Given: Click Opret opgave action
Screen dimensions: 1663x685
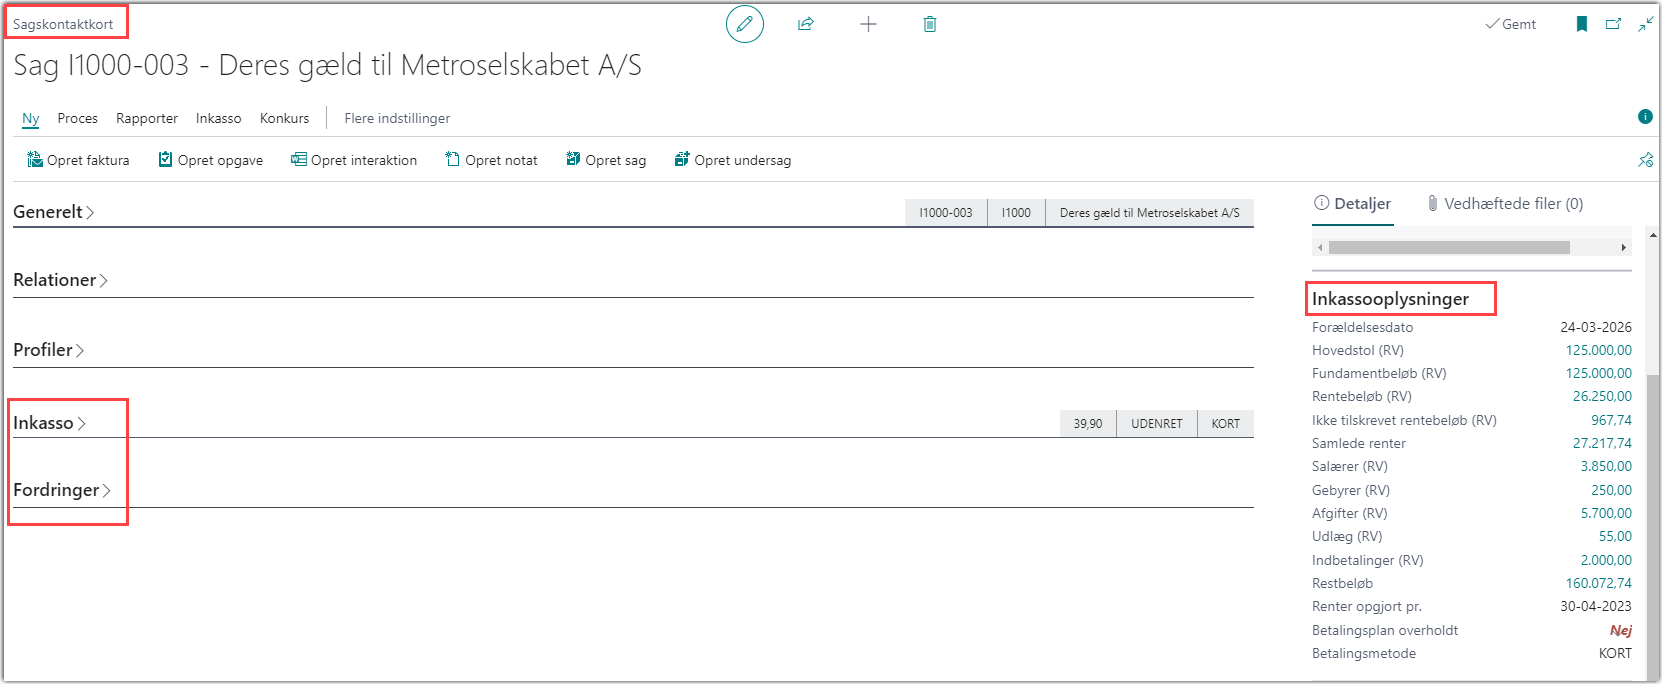Looking at the screenshot, I should (211, 160).
